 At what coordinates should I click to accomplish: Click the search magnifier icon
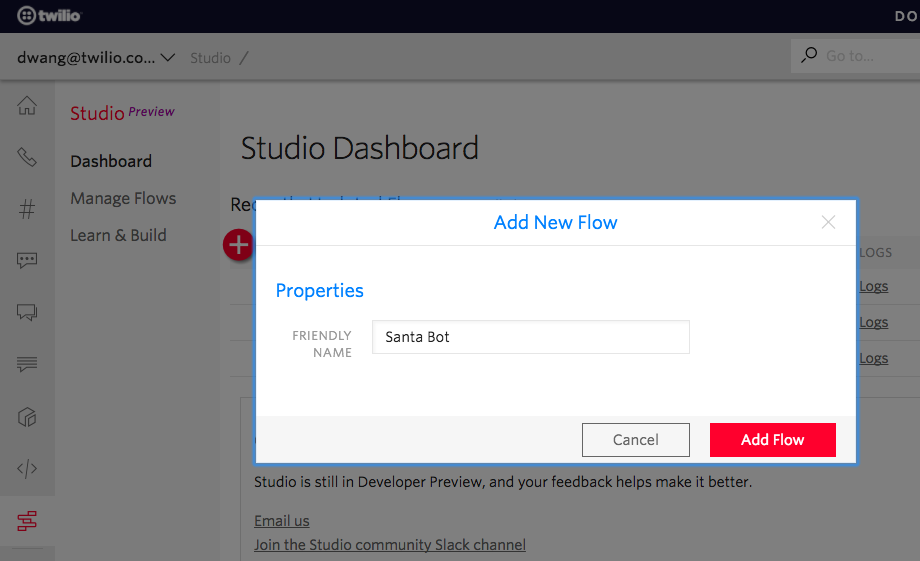tap(809, 55)
